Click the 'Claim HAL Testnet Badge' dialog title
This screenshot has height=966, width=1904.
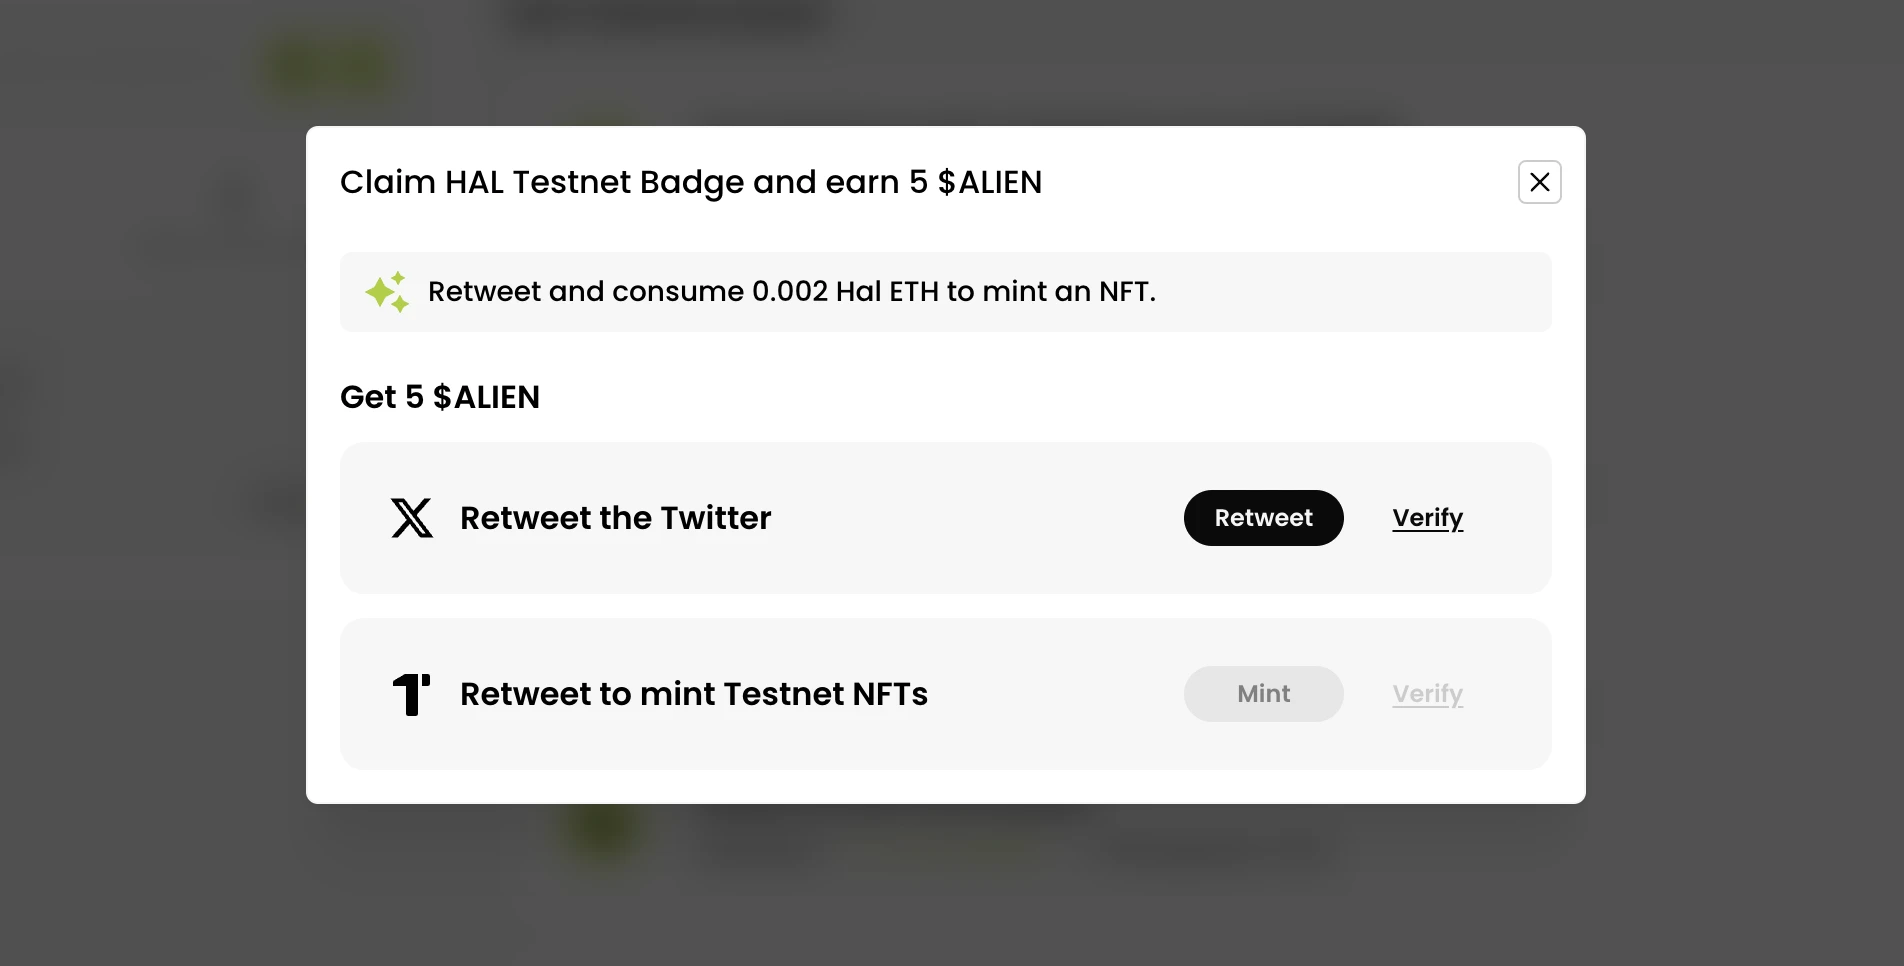click(690, 182)
